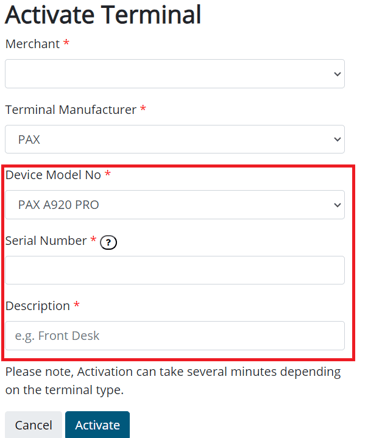This screenshot has height=438, width=368.
Task: Click the red asterisk next to Merchant
Action: tap(66, 42)
